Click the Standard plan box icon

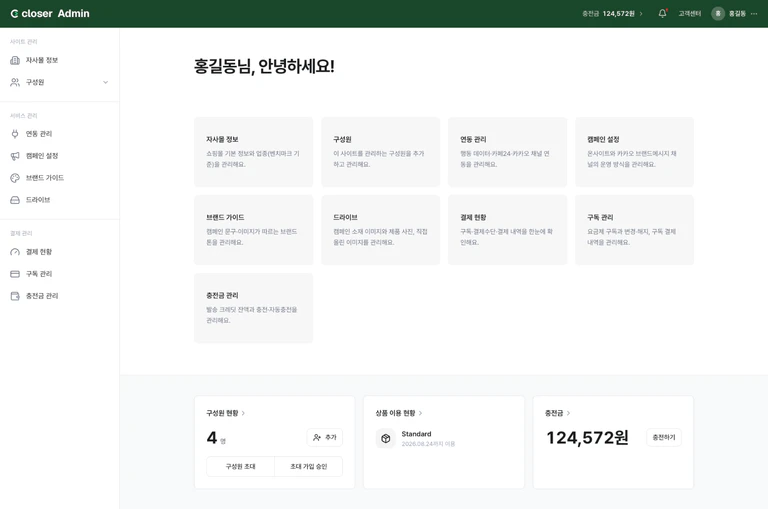coord(385,438)
